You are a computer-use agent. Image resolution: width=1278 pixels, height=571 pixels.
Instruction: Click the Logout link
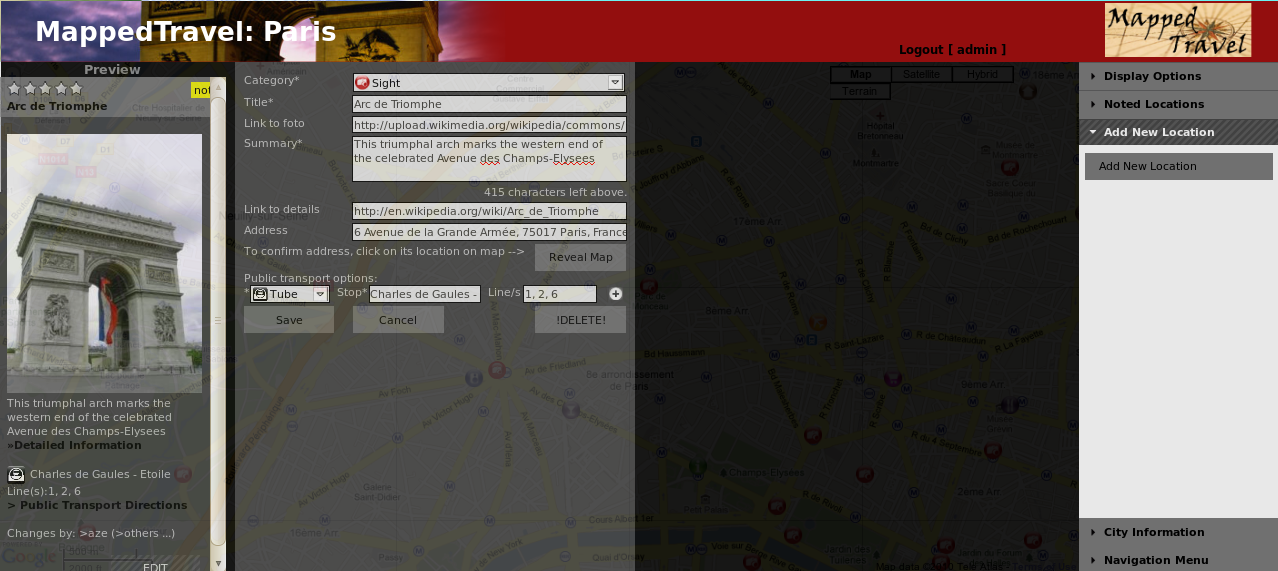pos(952,49)
